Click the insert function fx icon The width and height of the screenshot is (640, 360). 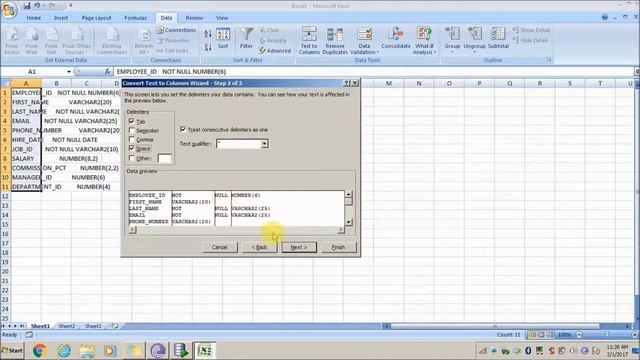(x=107, y=72)
